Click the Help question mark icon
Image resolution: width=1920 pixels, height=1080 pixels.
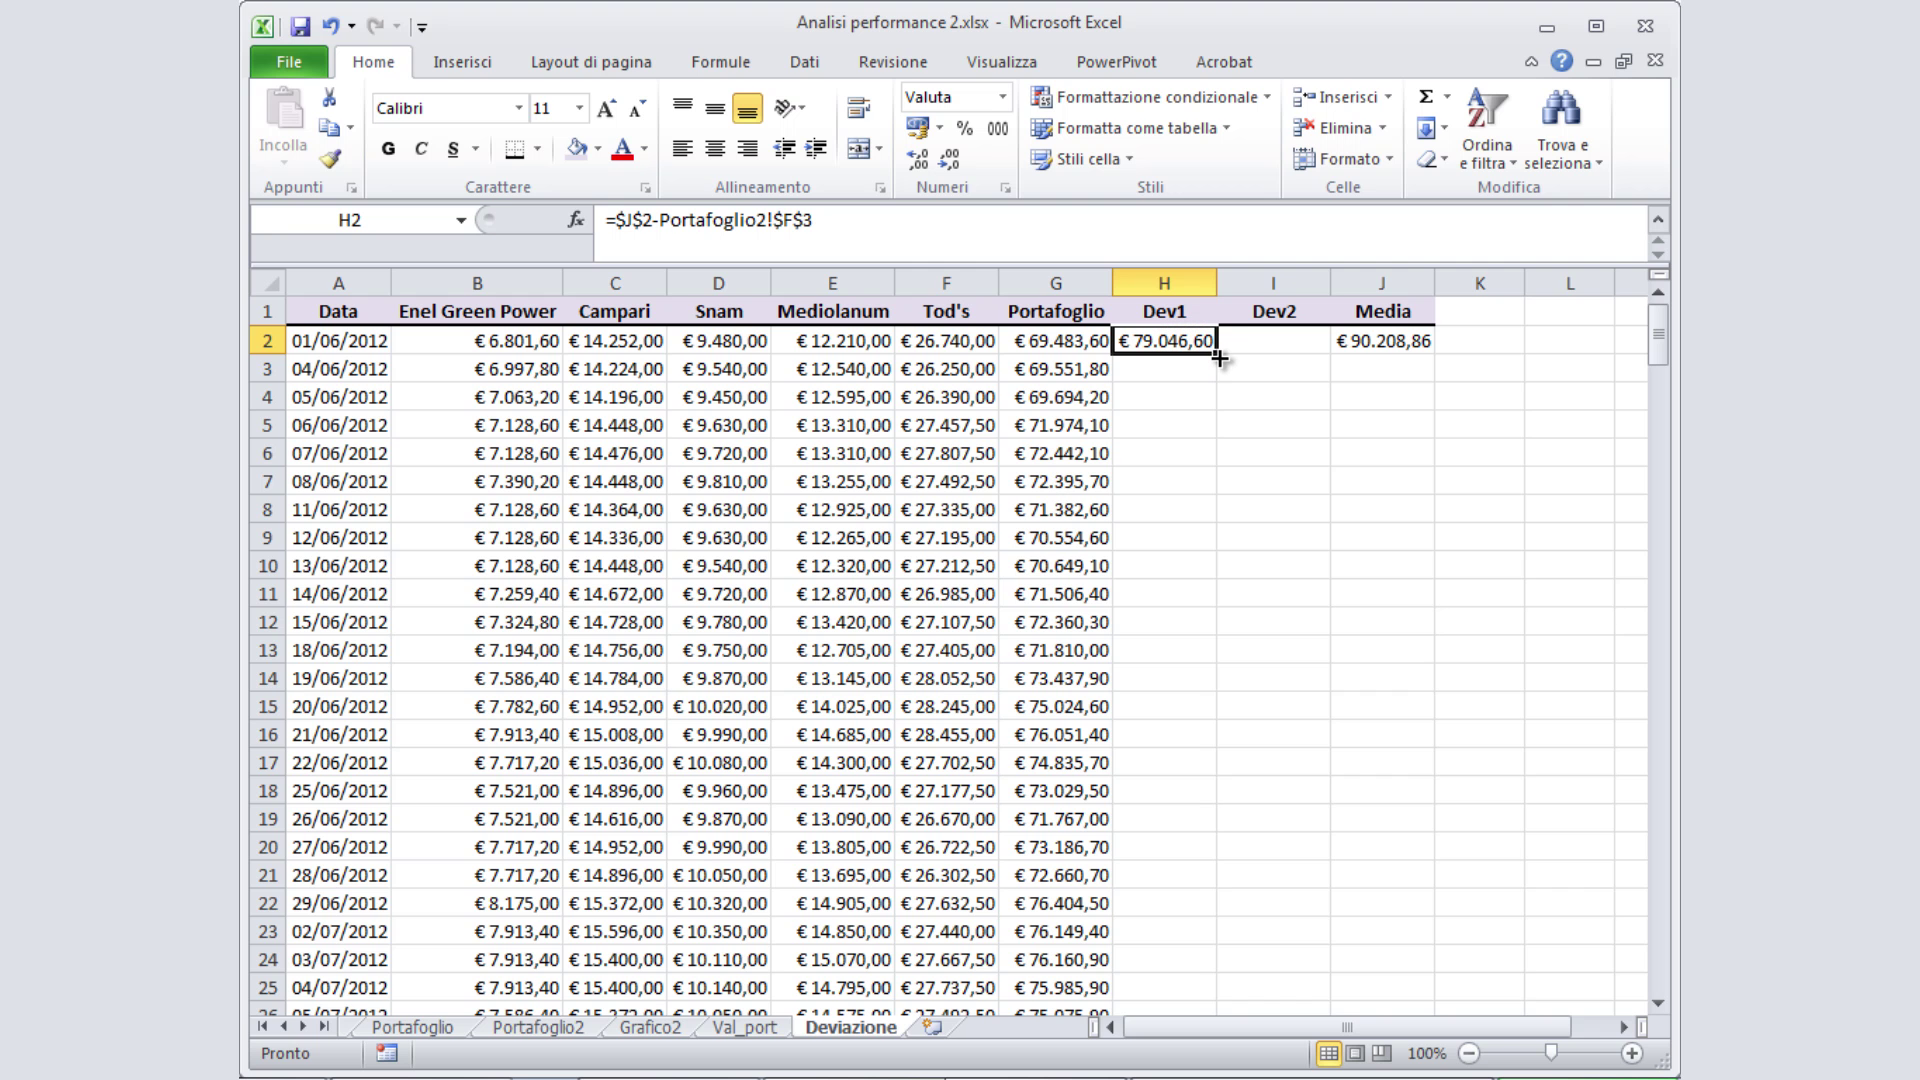pos(1561,61)
